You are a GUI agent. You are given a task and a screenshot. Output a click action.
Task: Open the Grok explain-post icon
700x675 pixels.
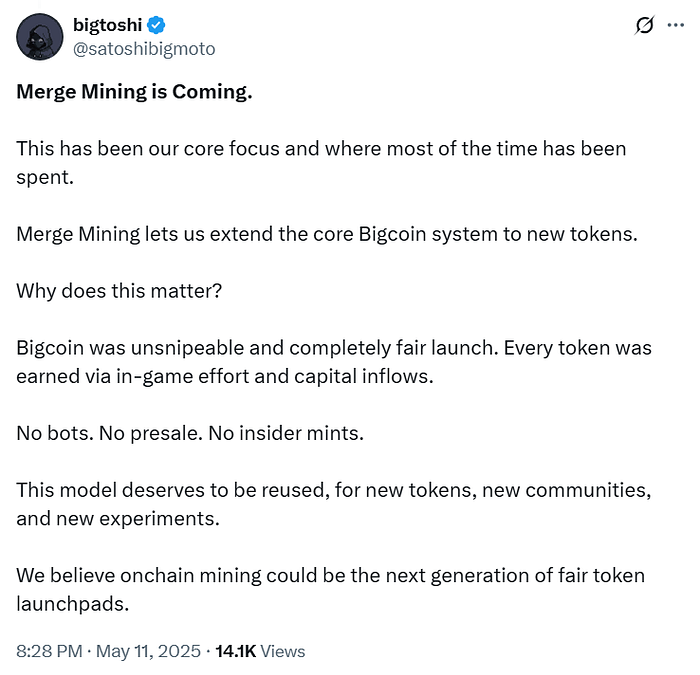click(x=644, y=25)
